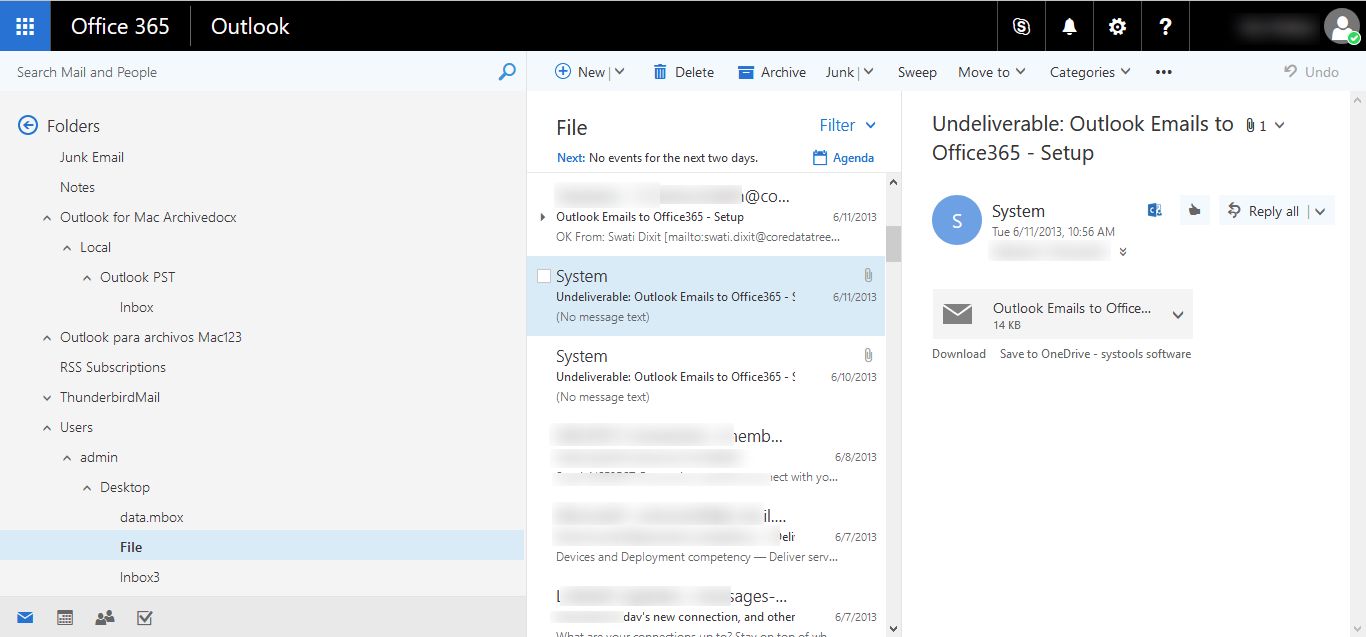Switch to Tasks view in bottom bar
This screenshot has width=1366, height=637.
pos(144,617)
